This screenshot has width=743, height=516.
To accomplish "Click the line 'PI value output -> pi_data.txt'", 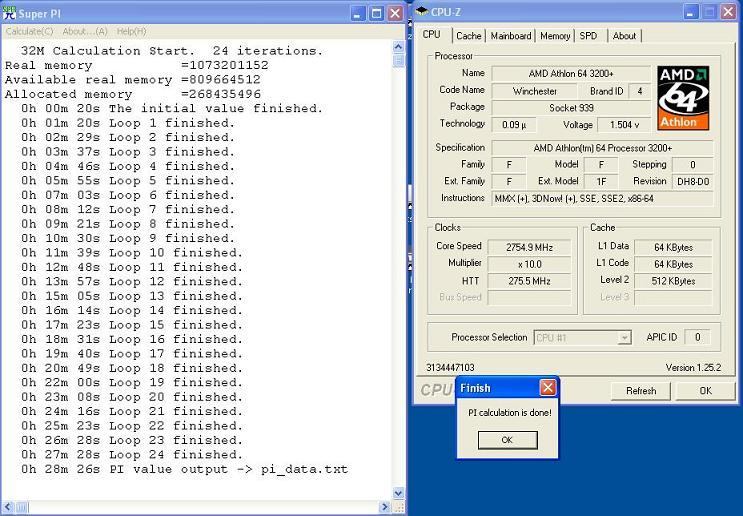I will pyautogui.click(x=184, y=469).
